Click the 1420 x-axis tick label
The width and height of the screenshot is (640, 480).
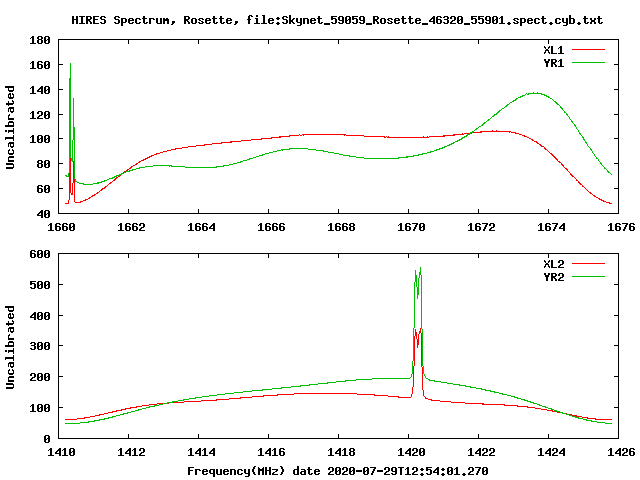411,452
